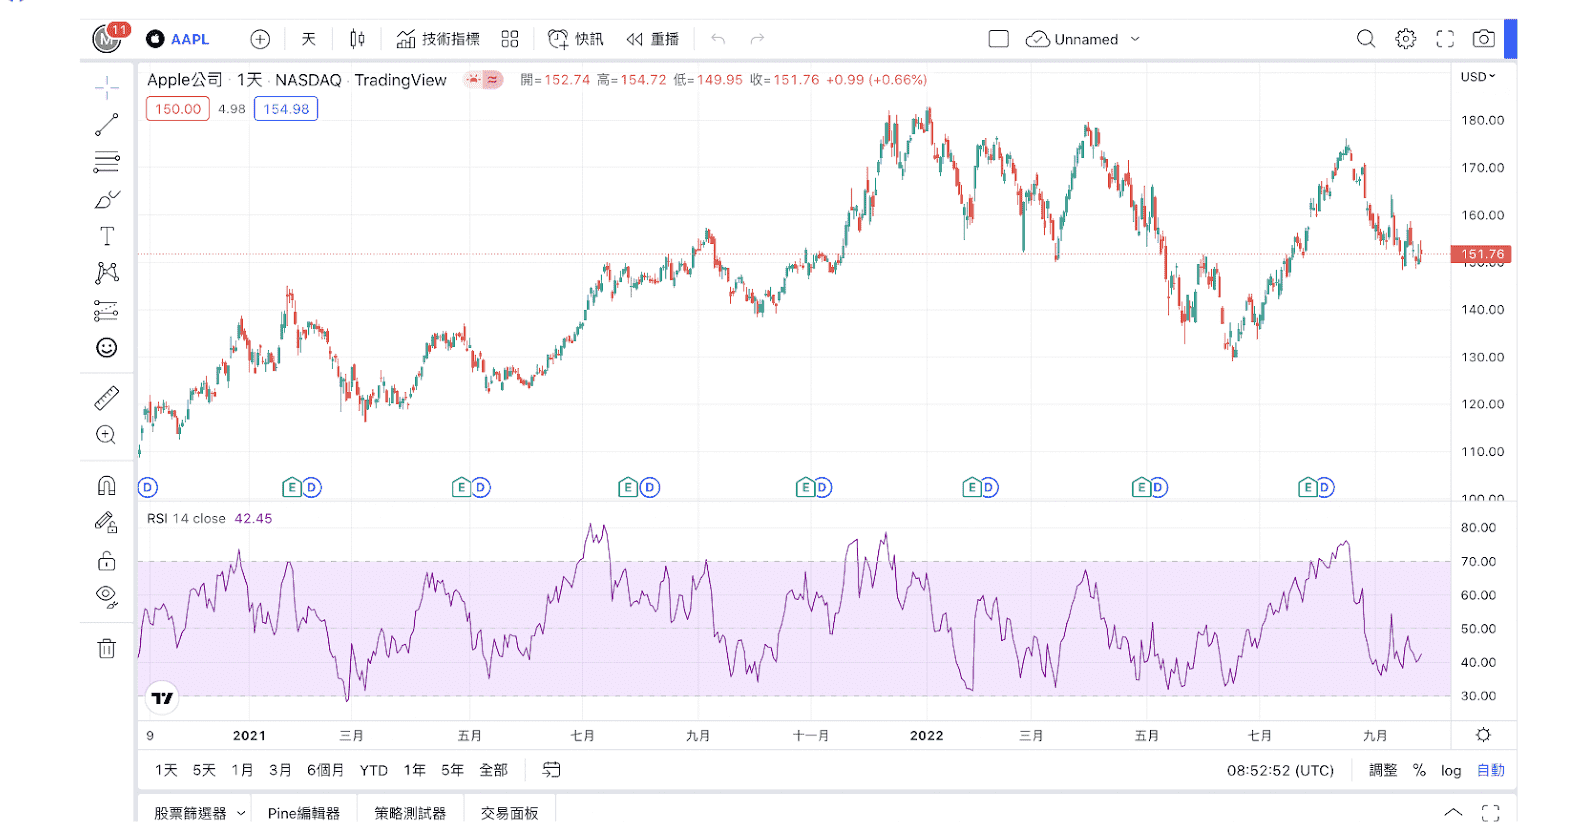This screenshot has width=1570, height=831.
Task: Open the emoji icons tool
Action: click(107, 348)
